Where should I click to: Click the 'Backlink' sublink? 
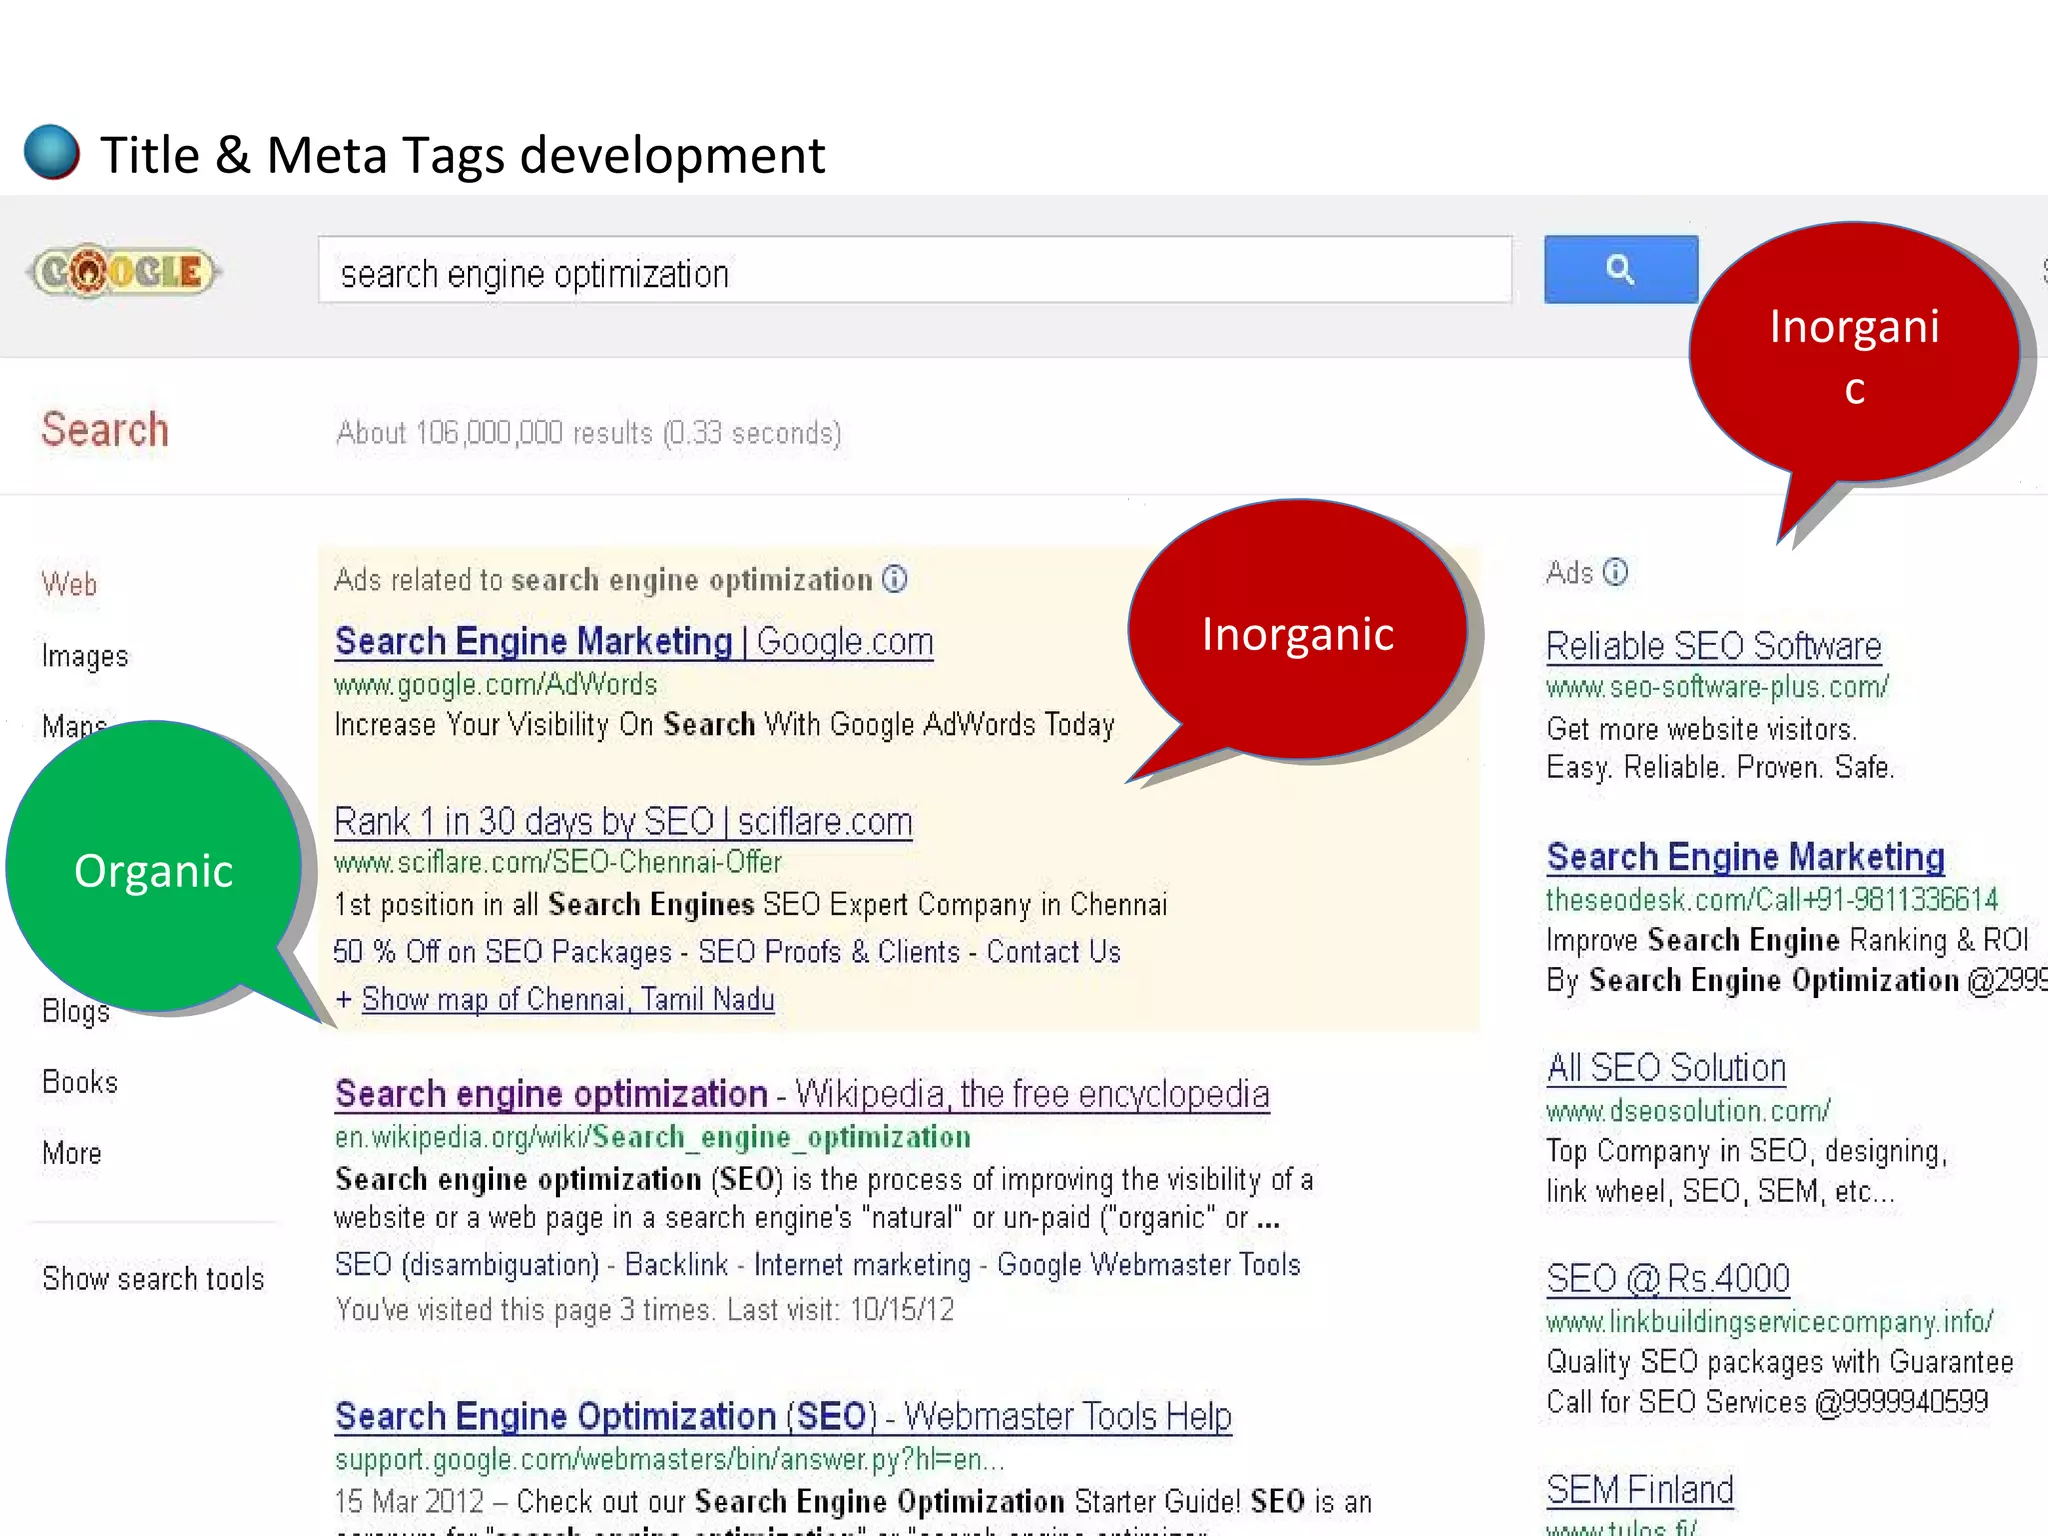[x=677, y=1265]
